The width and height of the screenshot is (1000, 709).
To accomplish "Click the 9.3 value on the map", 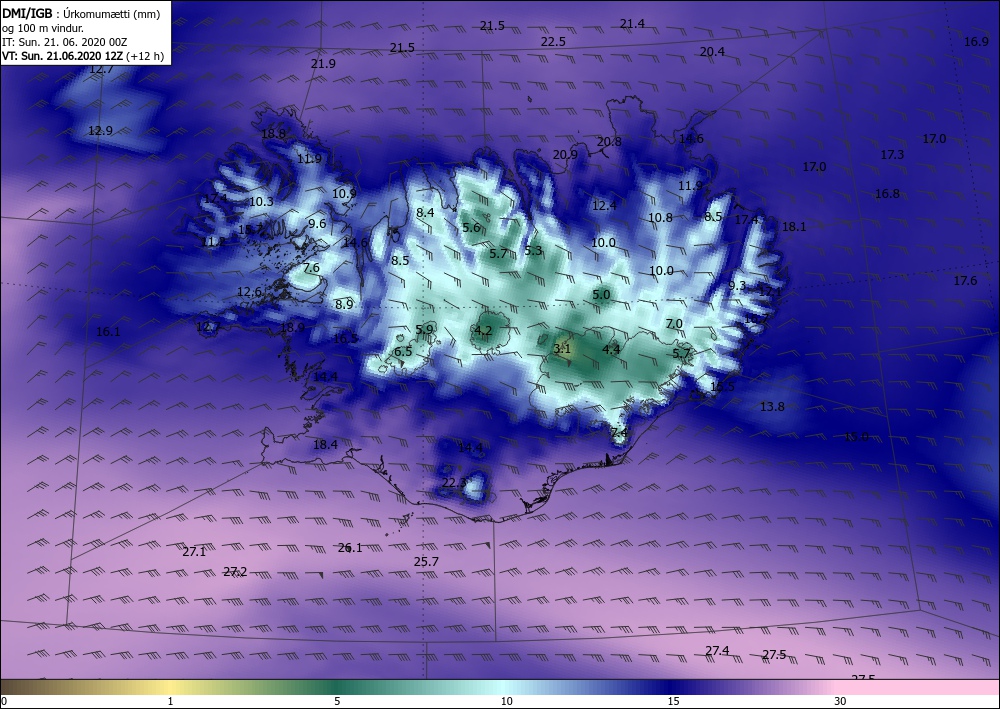I will (737, 286).
